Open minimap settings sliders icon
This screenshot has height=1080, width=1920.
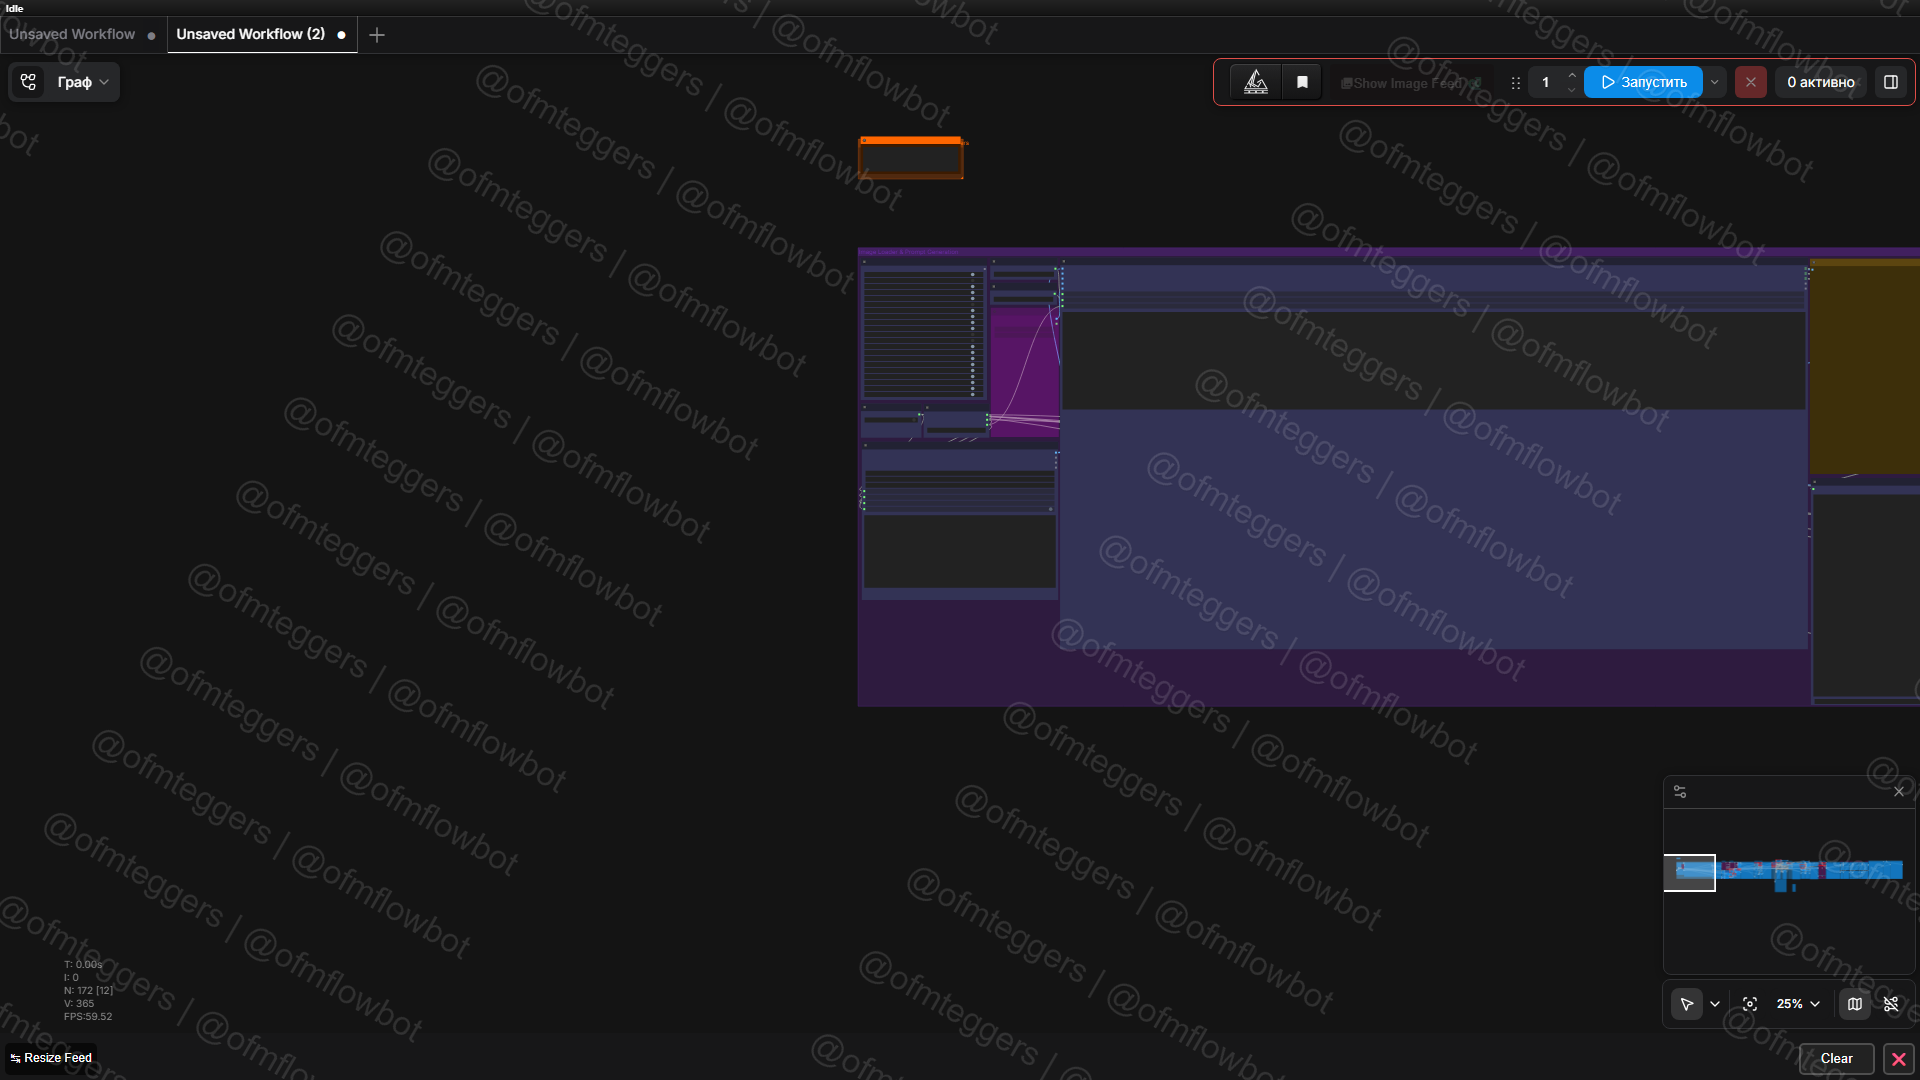[x=1680, y=792]
